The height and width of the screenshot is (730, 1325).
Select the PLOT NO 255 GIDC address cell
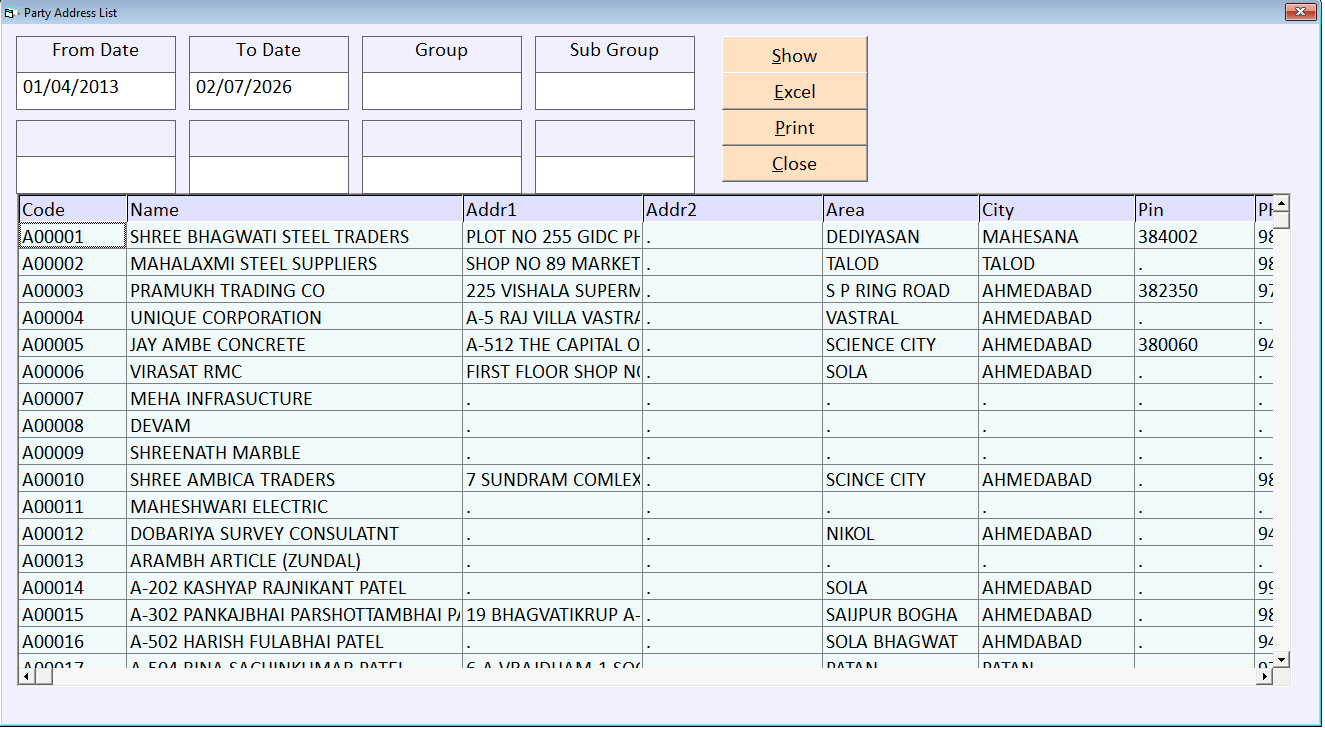click(553, 237)
